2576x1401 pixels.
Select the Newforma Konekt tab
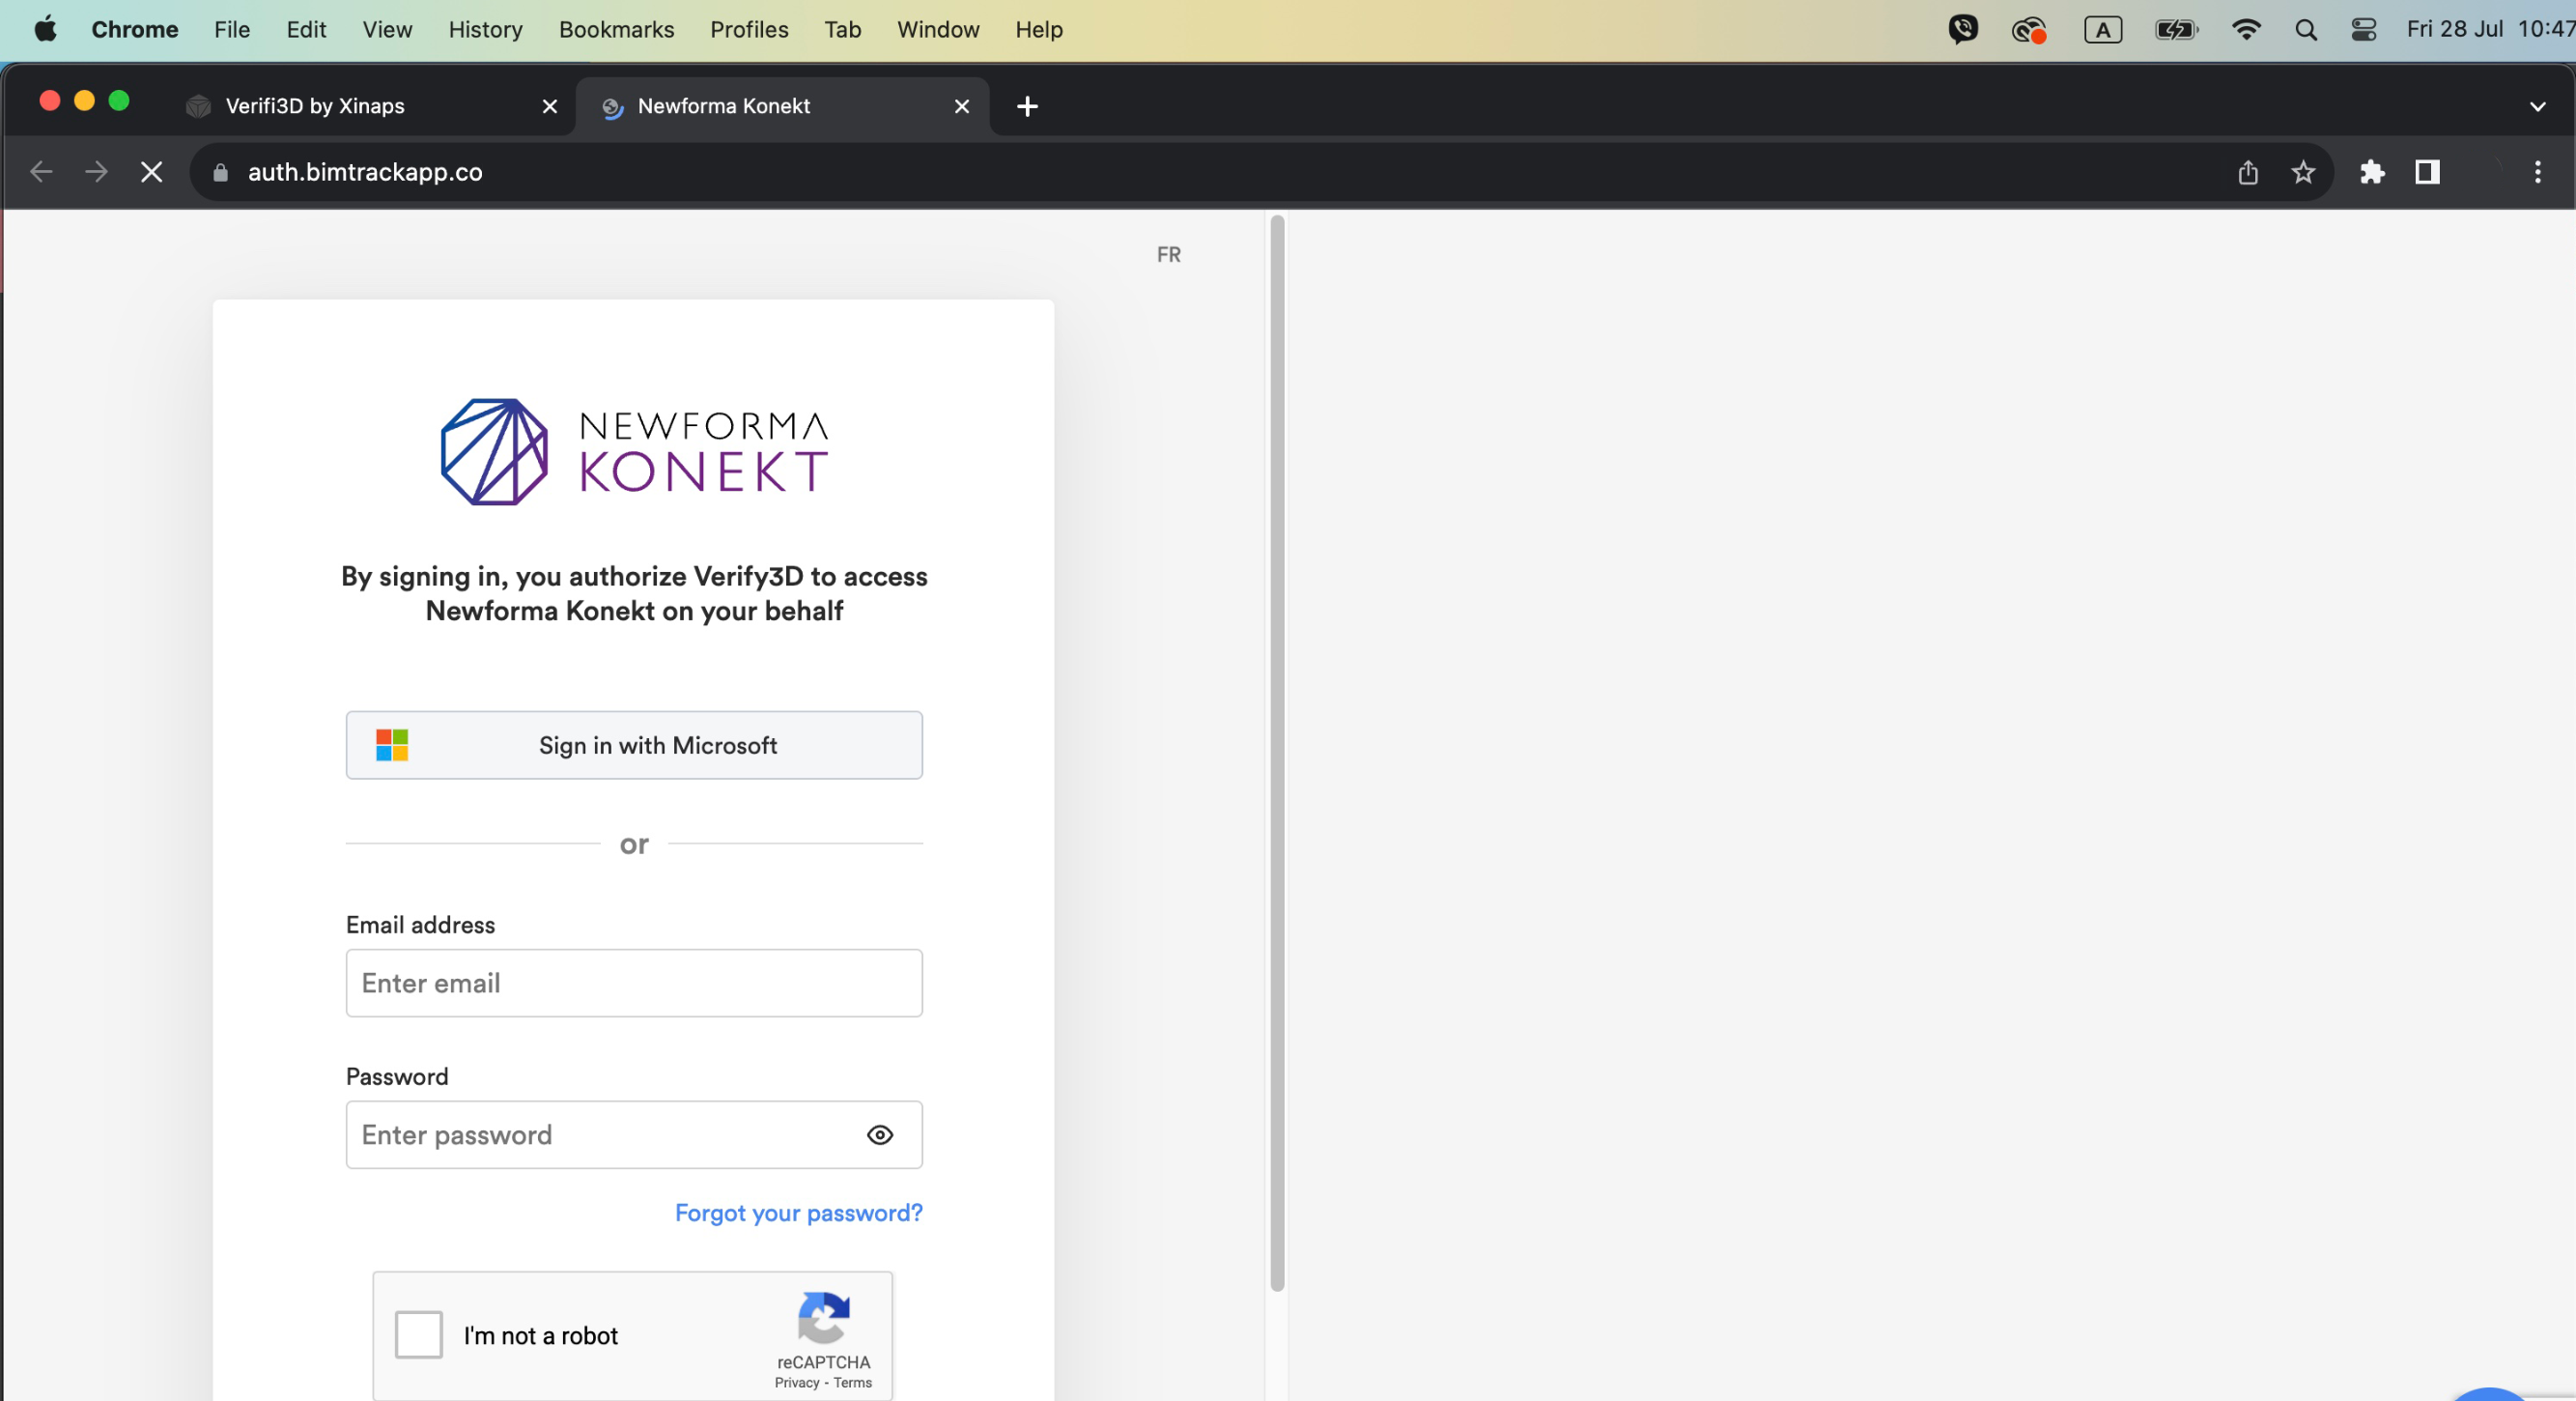[x=785, y=106]
